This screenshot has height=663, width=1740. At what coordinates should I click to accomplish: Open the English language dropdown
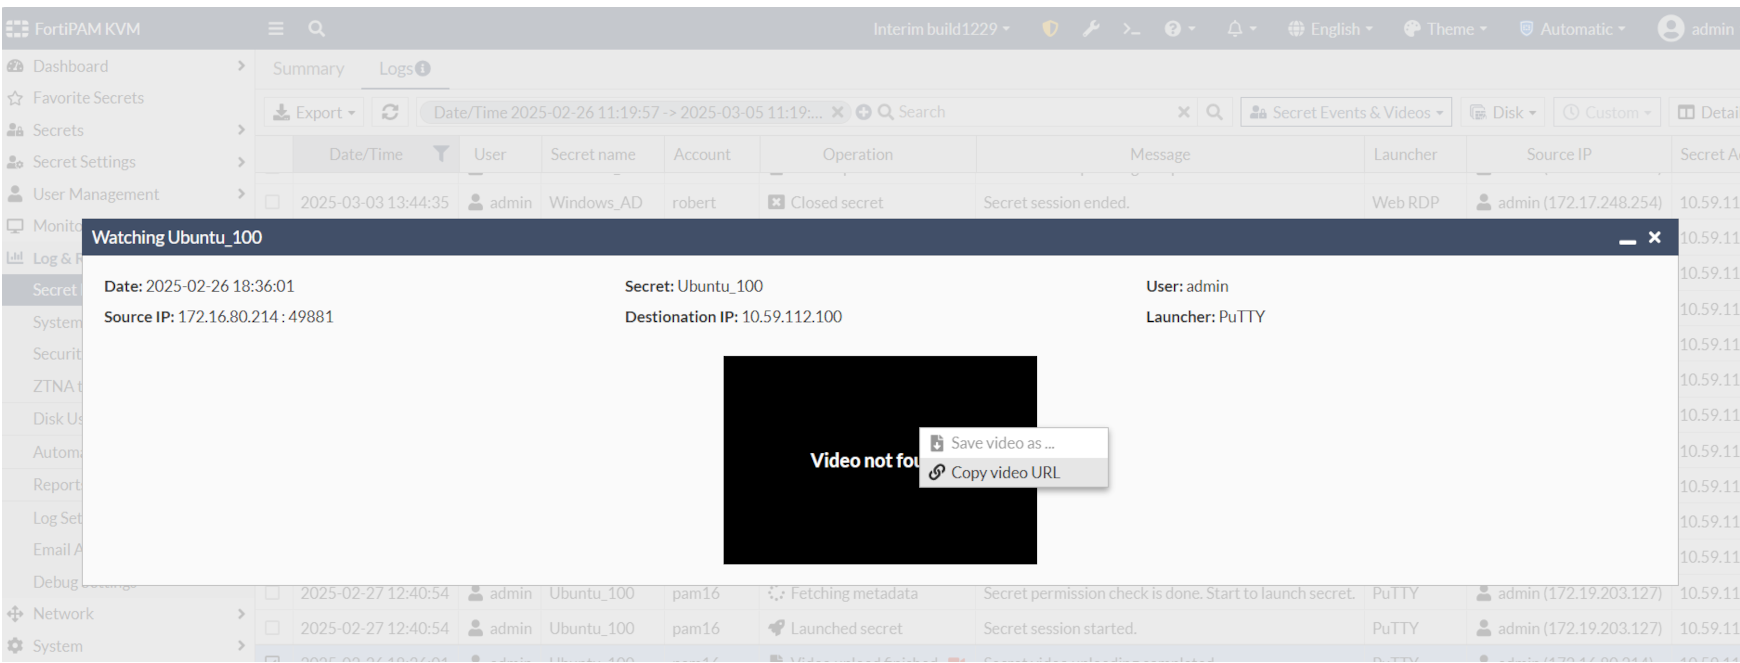[x=1330, y=29]
